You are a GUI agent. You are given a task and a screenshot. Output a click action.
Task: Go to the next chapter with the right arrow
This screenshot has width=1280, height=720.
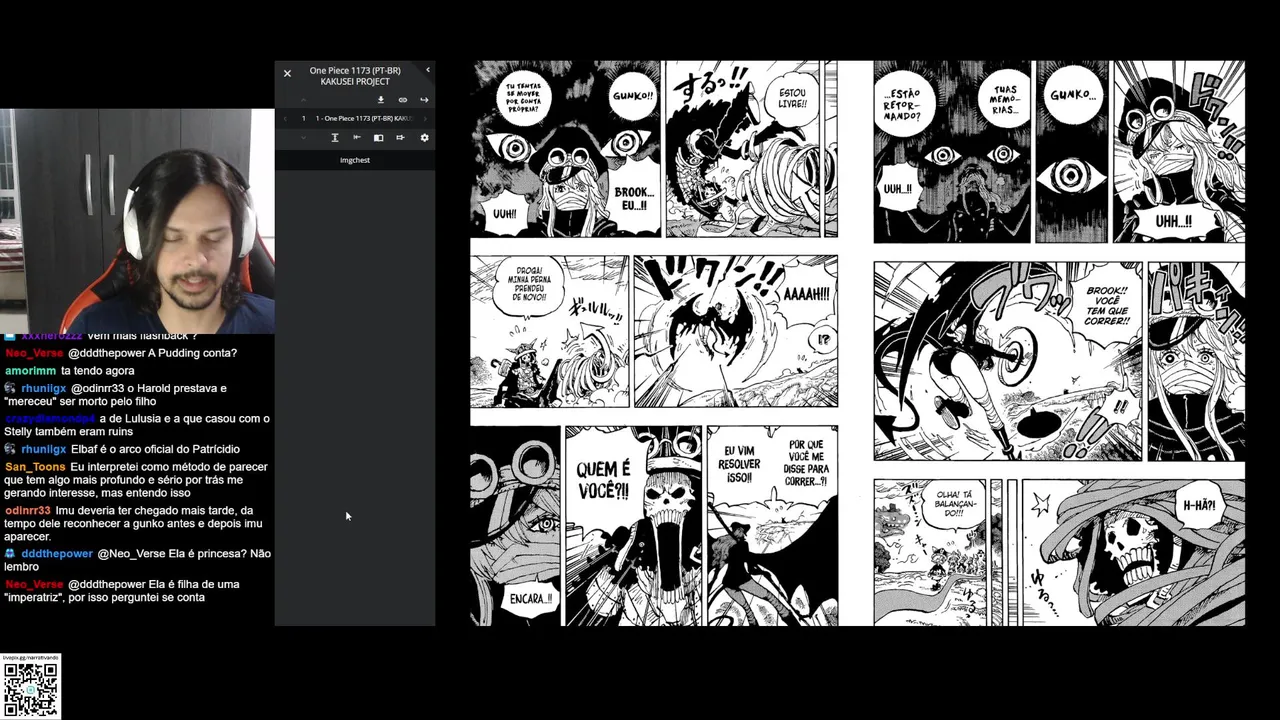click(425, 118)
